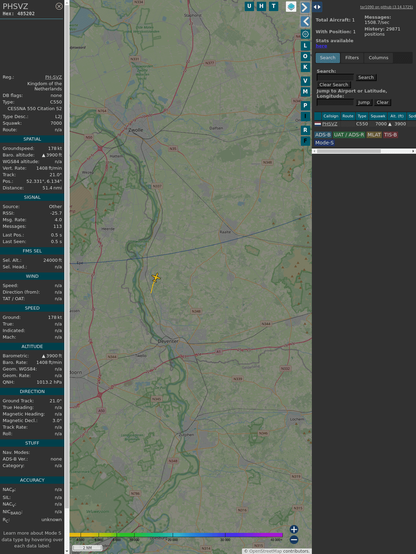Open the PH-SVZ registration link
Viewport: 416px width, 554px height.
coord(53,77)
